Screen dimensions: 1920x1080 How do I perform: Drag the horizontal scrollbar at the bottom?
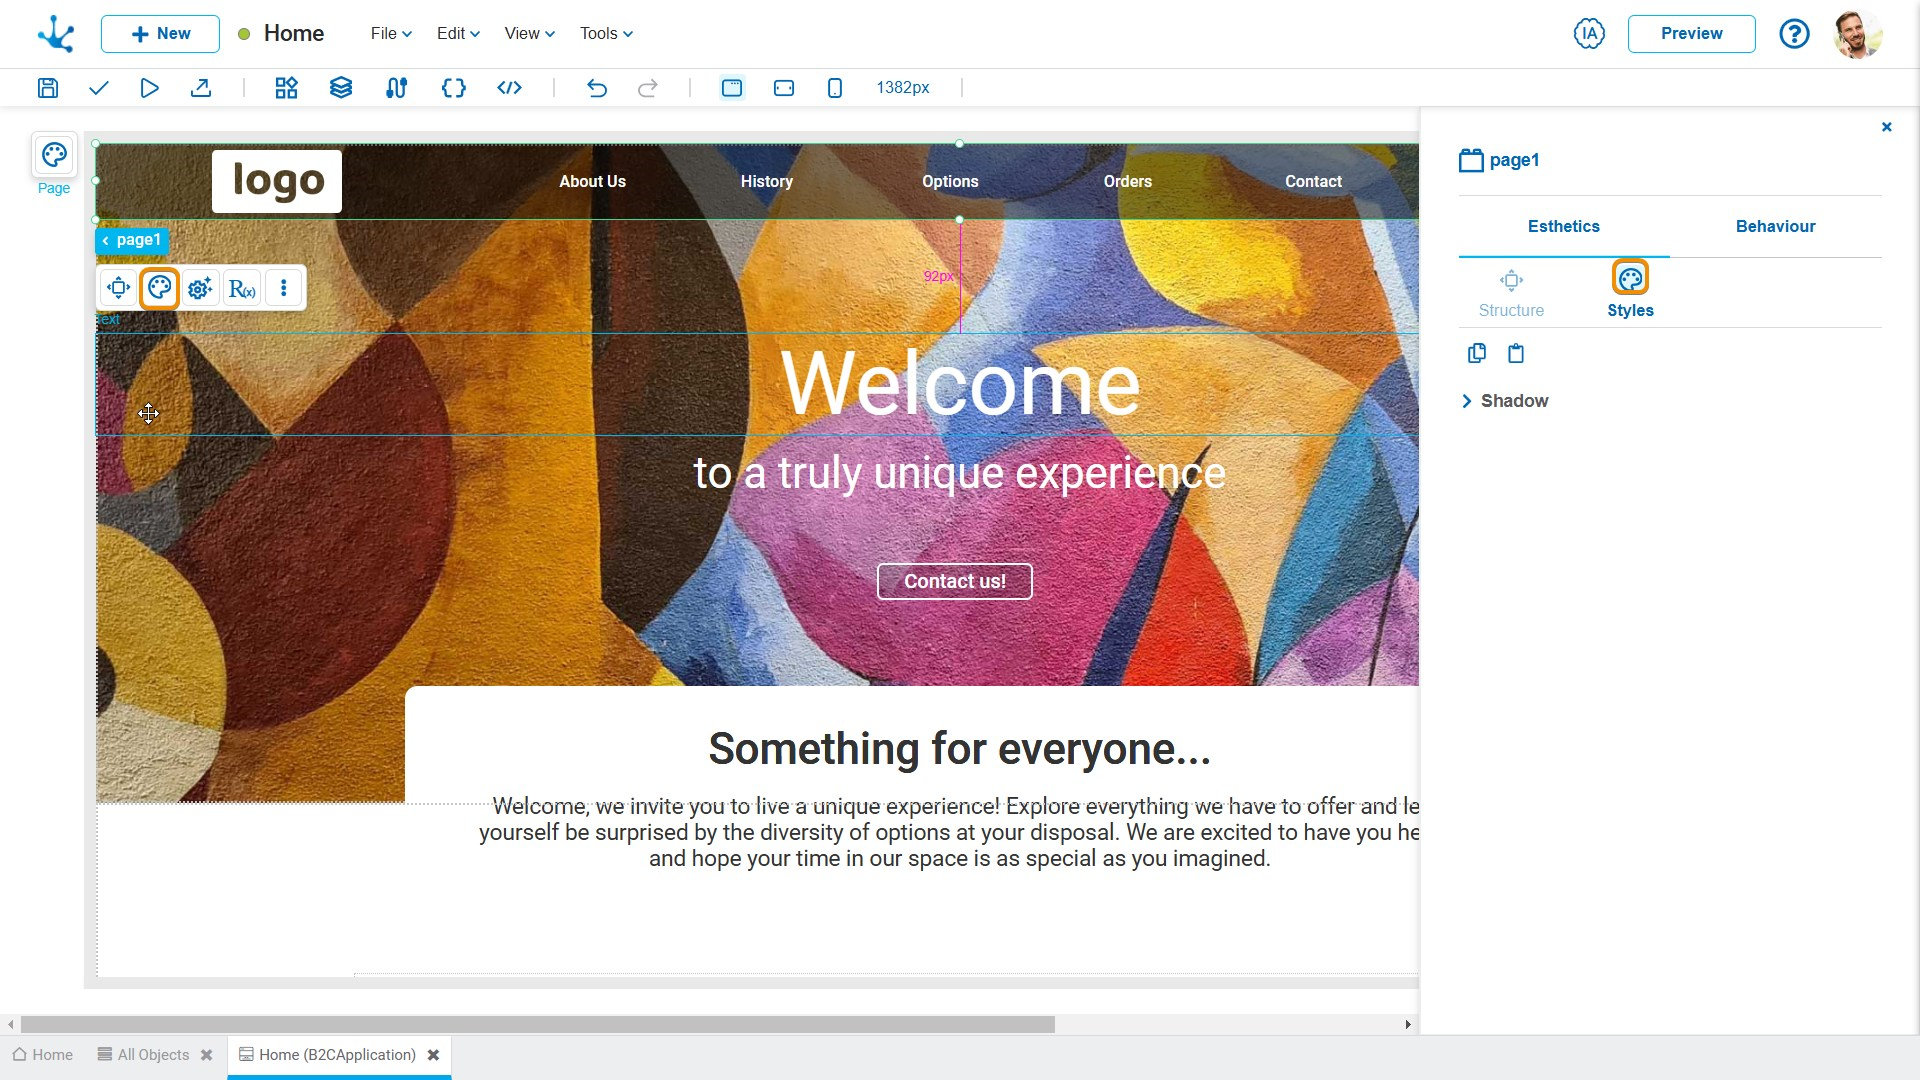(537, 1023)
